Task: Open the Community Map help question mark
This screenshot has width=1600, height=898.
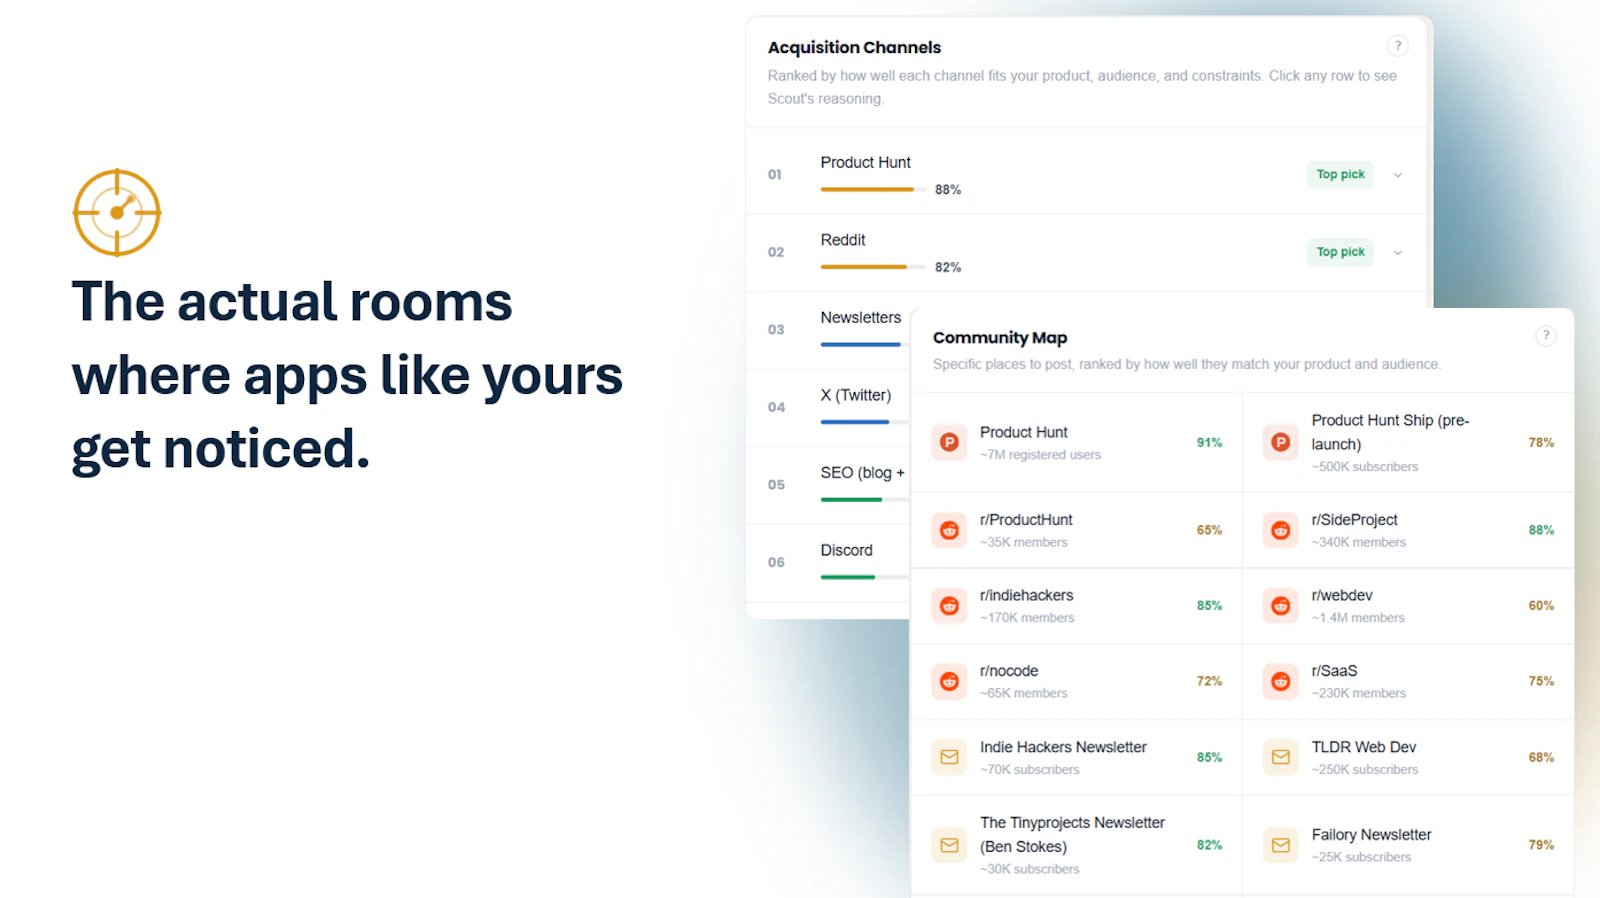Action: tap(1546, 336)
